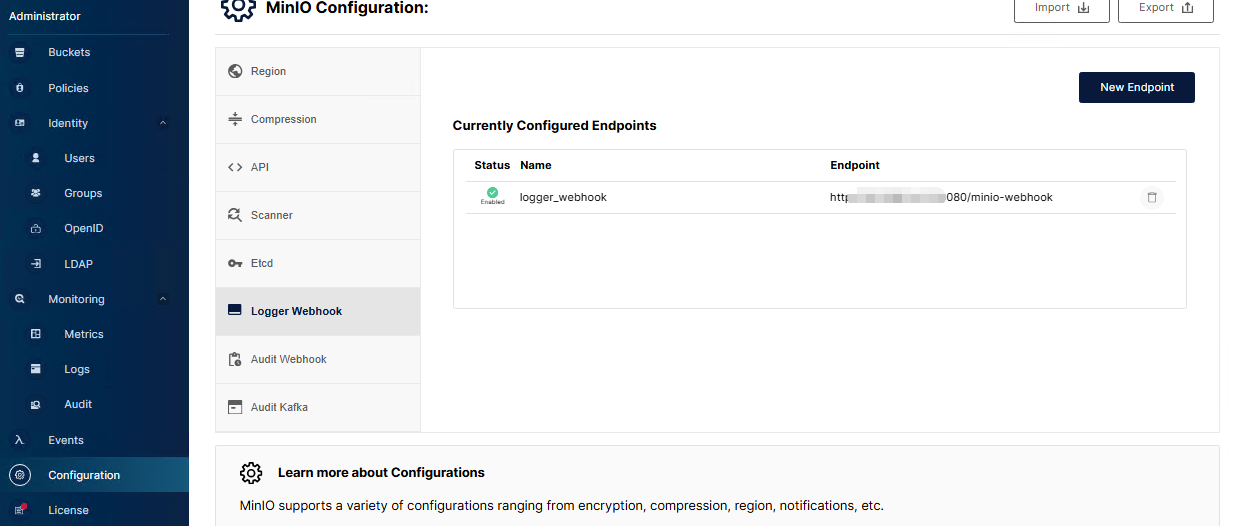Click the Scanner refresh icon
The image size is (1235, 526).
235,215
